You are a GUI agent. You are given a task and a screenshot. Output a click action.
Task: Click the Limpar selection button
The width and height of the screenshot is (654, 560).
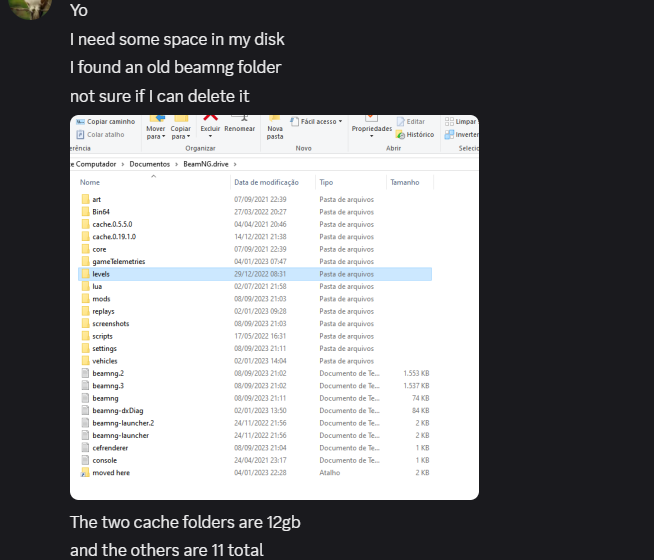(x=461, y=121)
